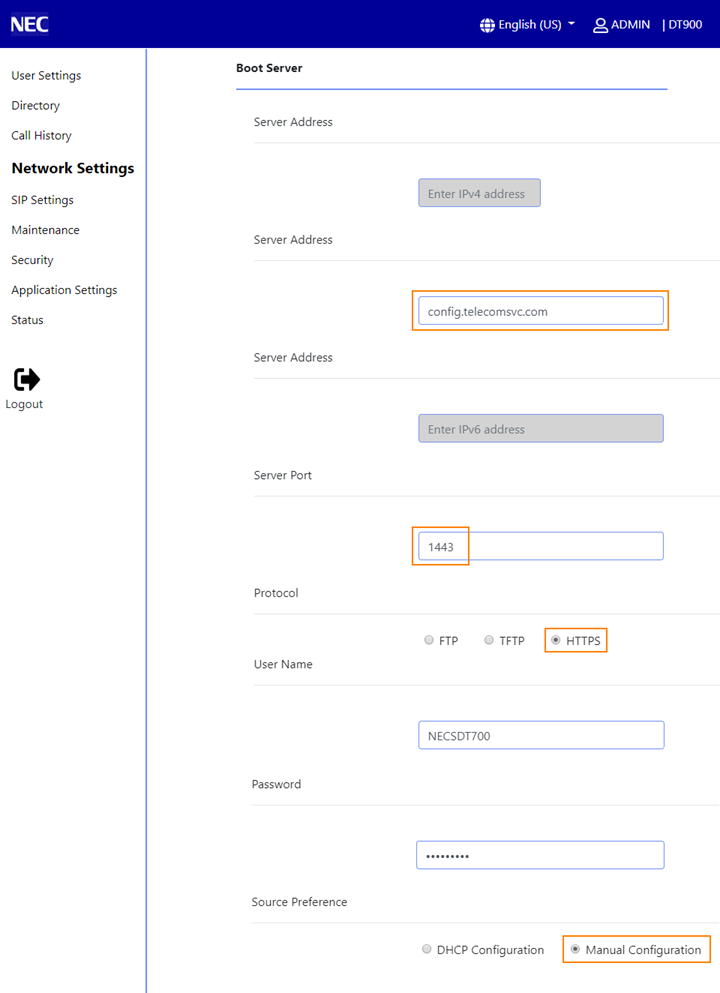Open Call History in sidebar
The width and height of the screenshot is (720, 993).
(41, 136)
